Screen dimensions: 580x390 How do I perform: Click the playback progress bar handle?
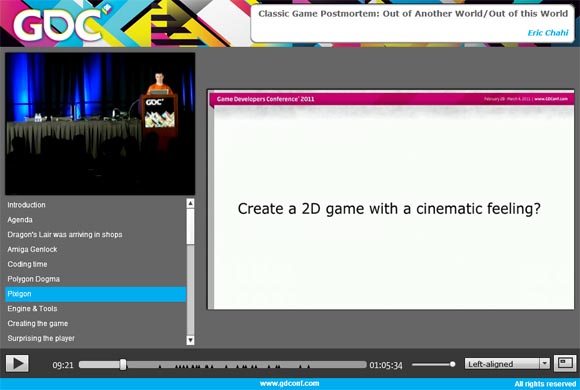click(x=123, y=365)
